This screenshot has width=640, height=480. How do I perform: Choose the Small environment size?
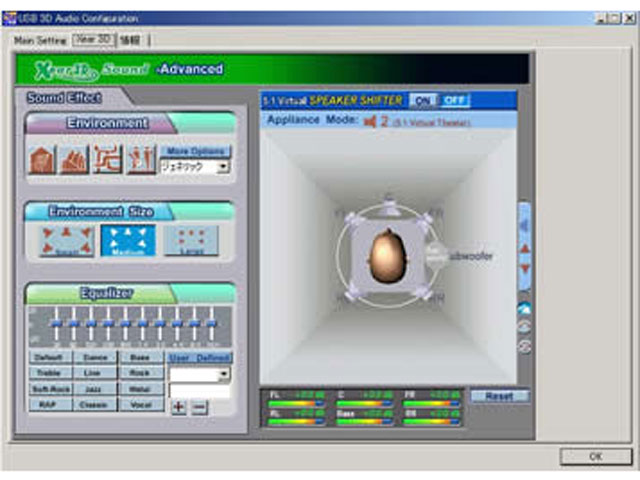pos(67,241)
